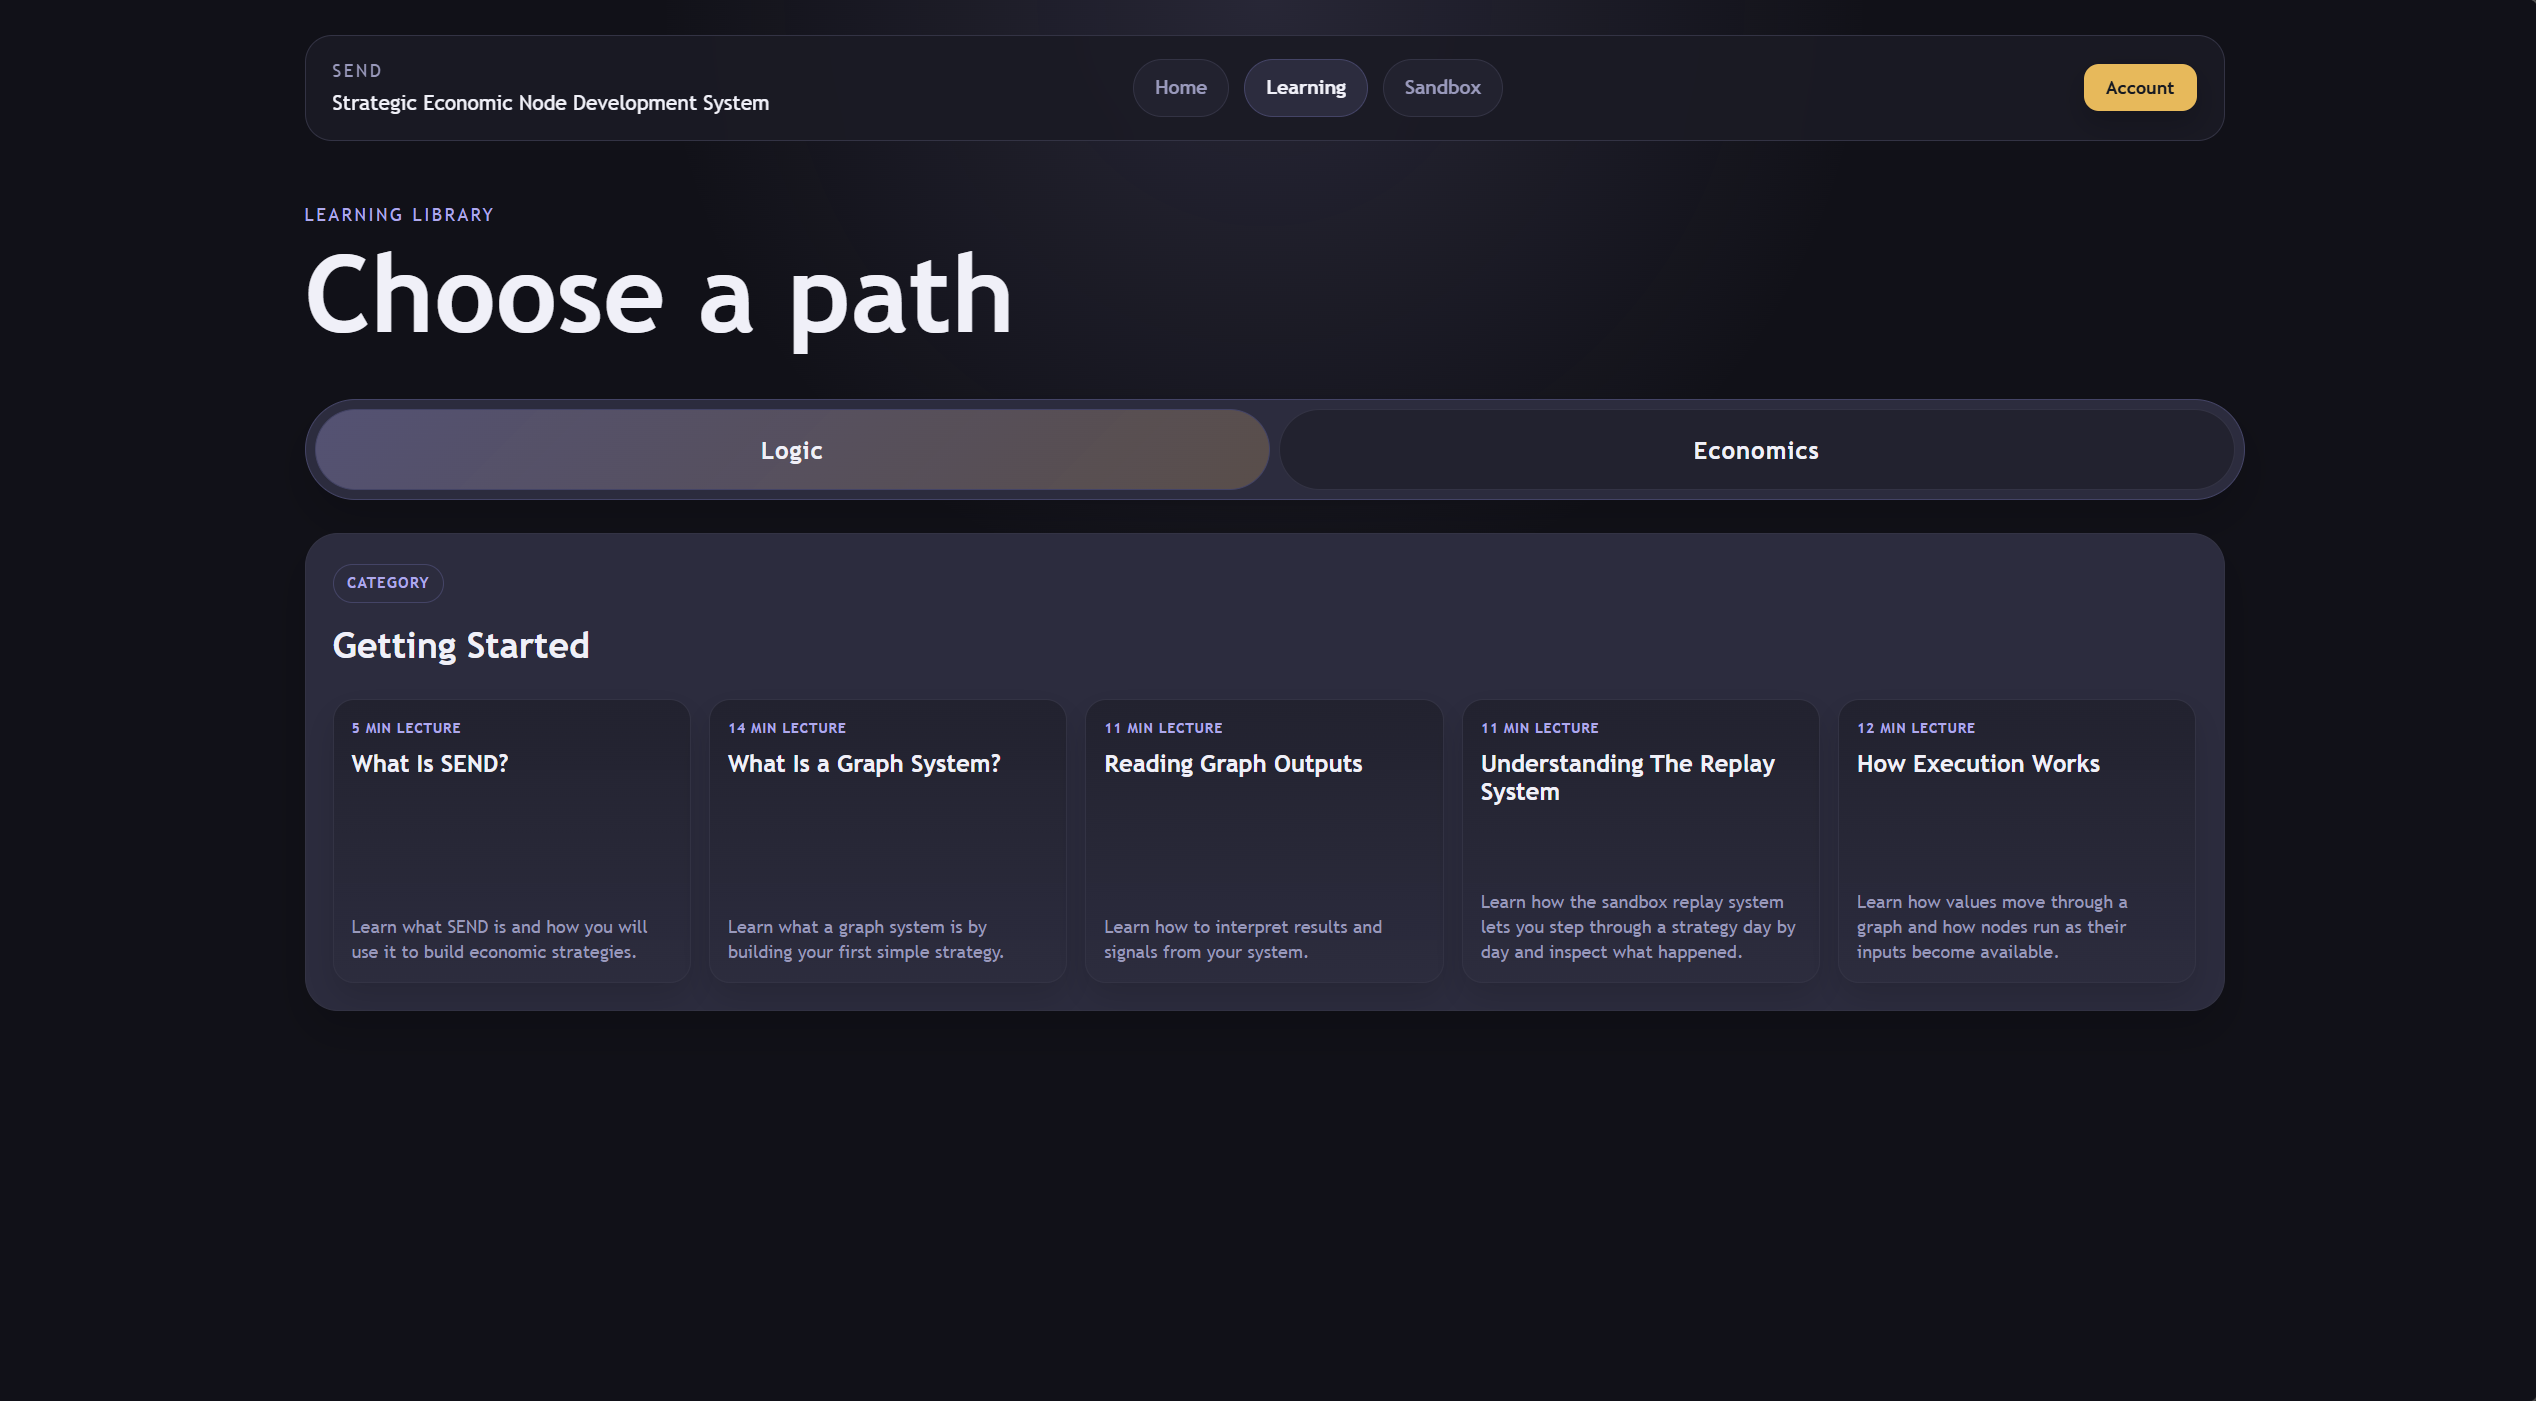Go to the Sandbox page
The height and width of the screenshot is (1401, 2536).
[1442, 88]
